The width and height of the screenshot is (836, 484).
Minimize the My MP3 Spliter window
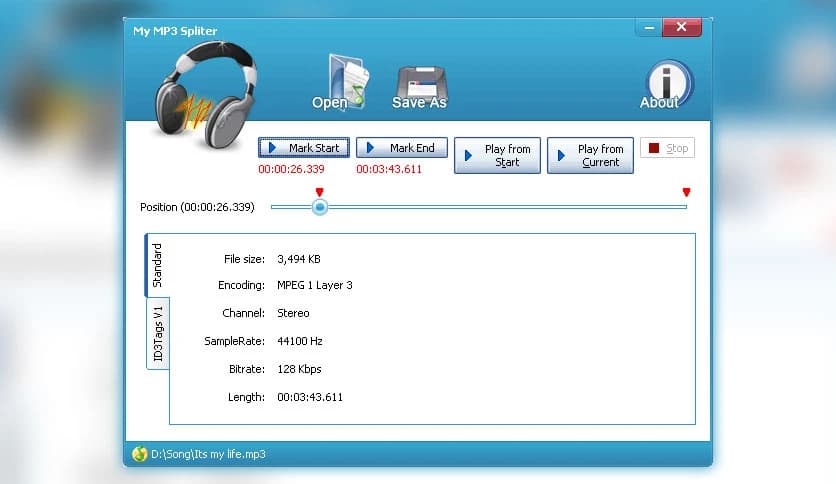point(649,27)
